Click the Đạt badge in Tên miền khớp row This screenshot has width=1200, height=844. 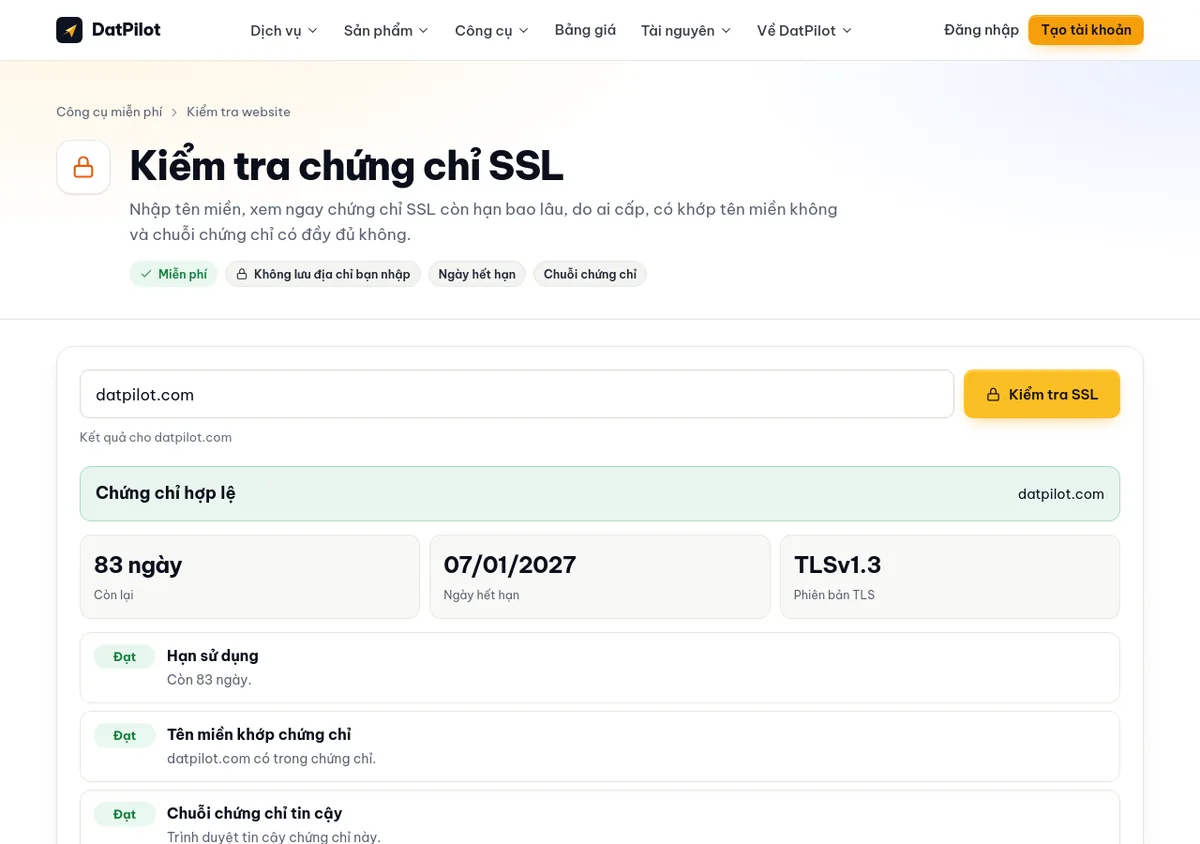click(x=125, y=735)
